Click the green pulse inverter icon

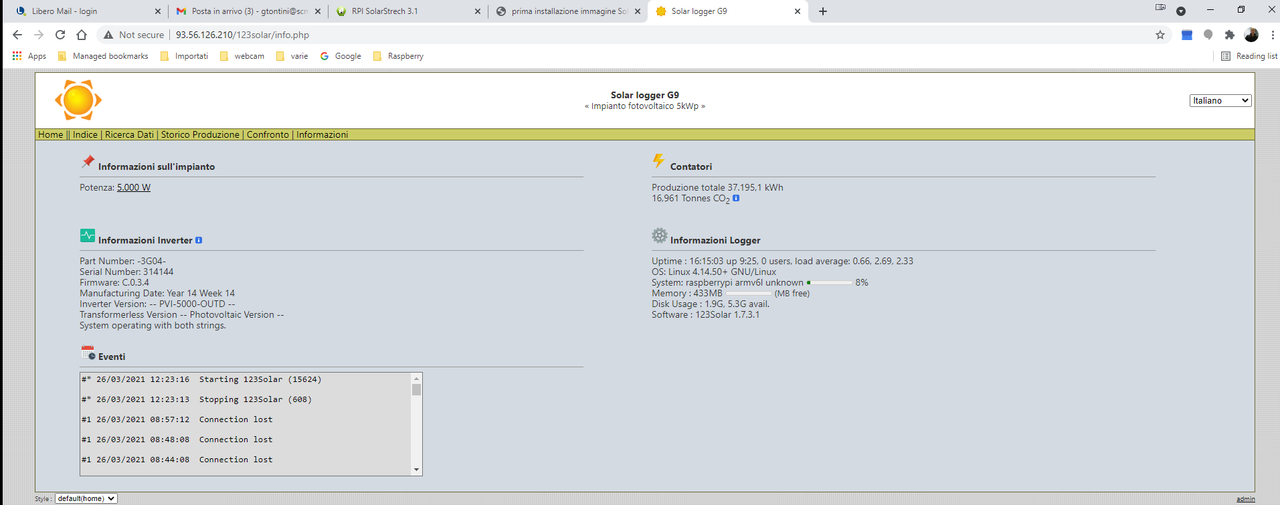(x=88, y=236)
